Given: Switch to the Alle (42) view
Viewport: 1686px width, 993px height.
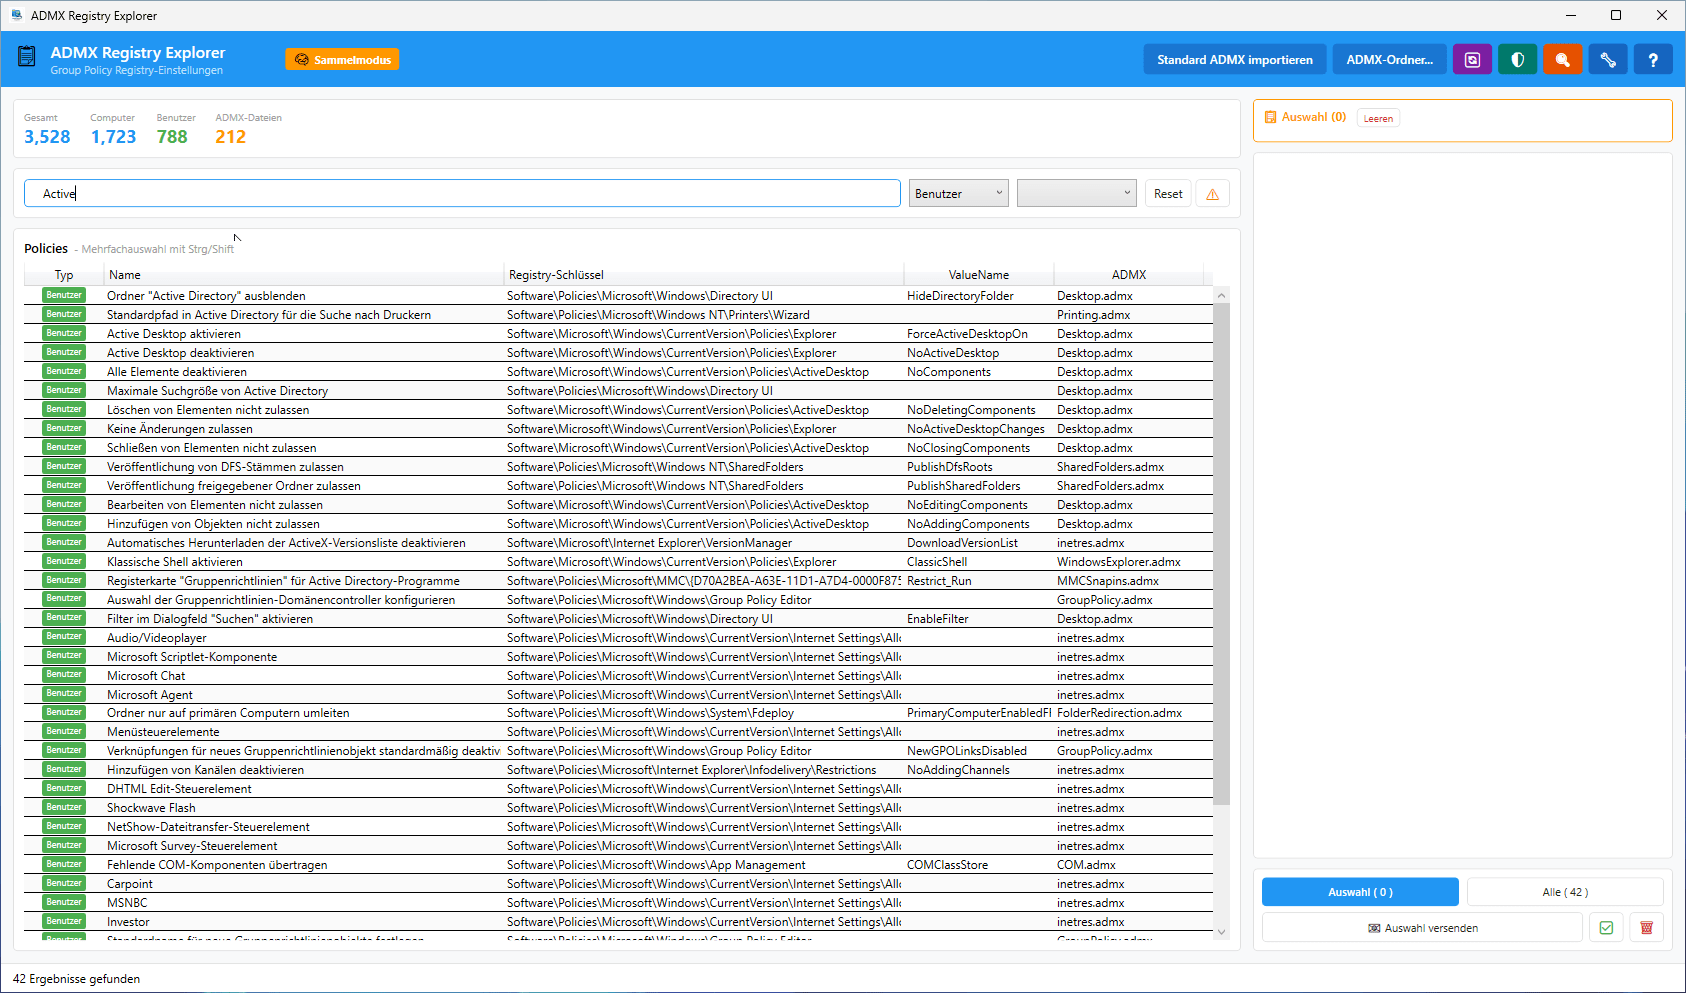Looking at the screenshot, I should click(1564, 892).
